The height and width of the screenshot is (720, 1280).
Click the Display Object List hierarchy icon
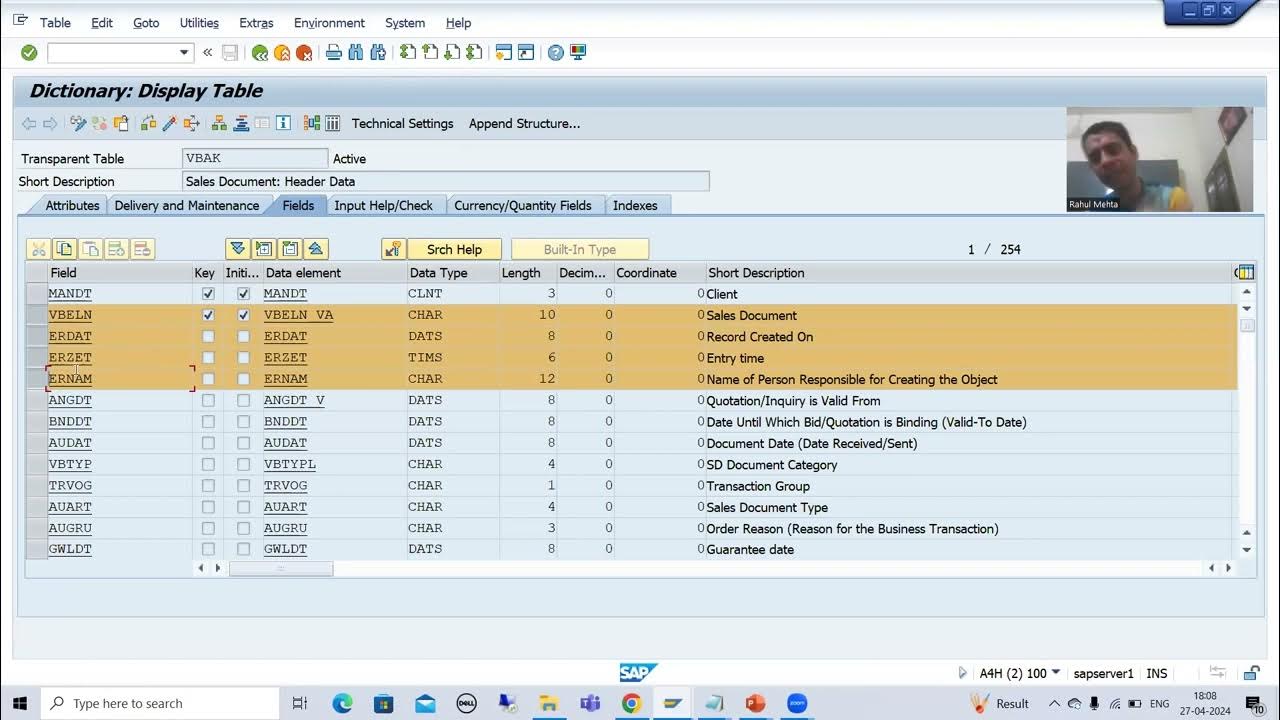coord(219,123)
